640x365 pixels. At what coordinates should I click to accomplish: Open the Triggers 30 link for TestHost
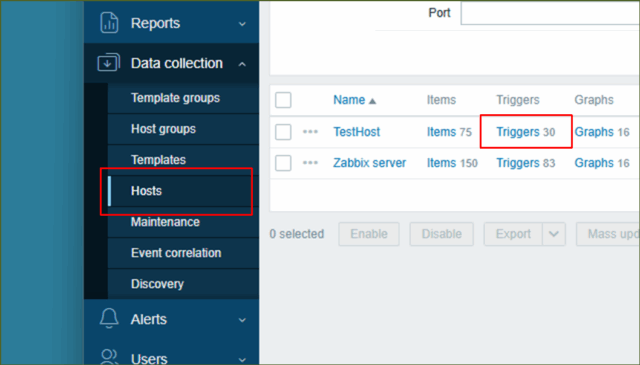click(525, 132)
